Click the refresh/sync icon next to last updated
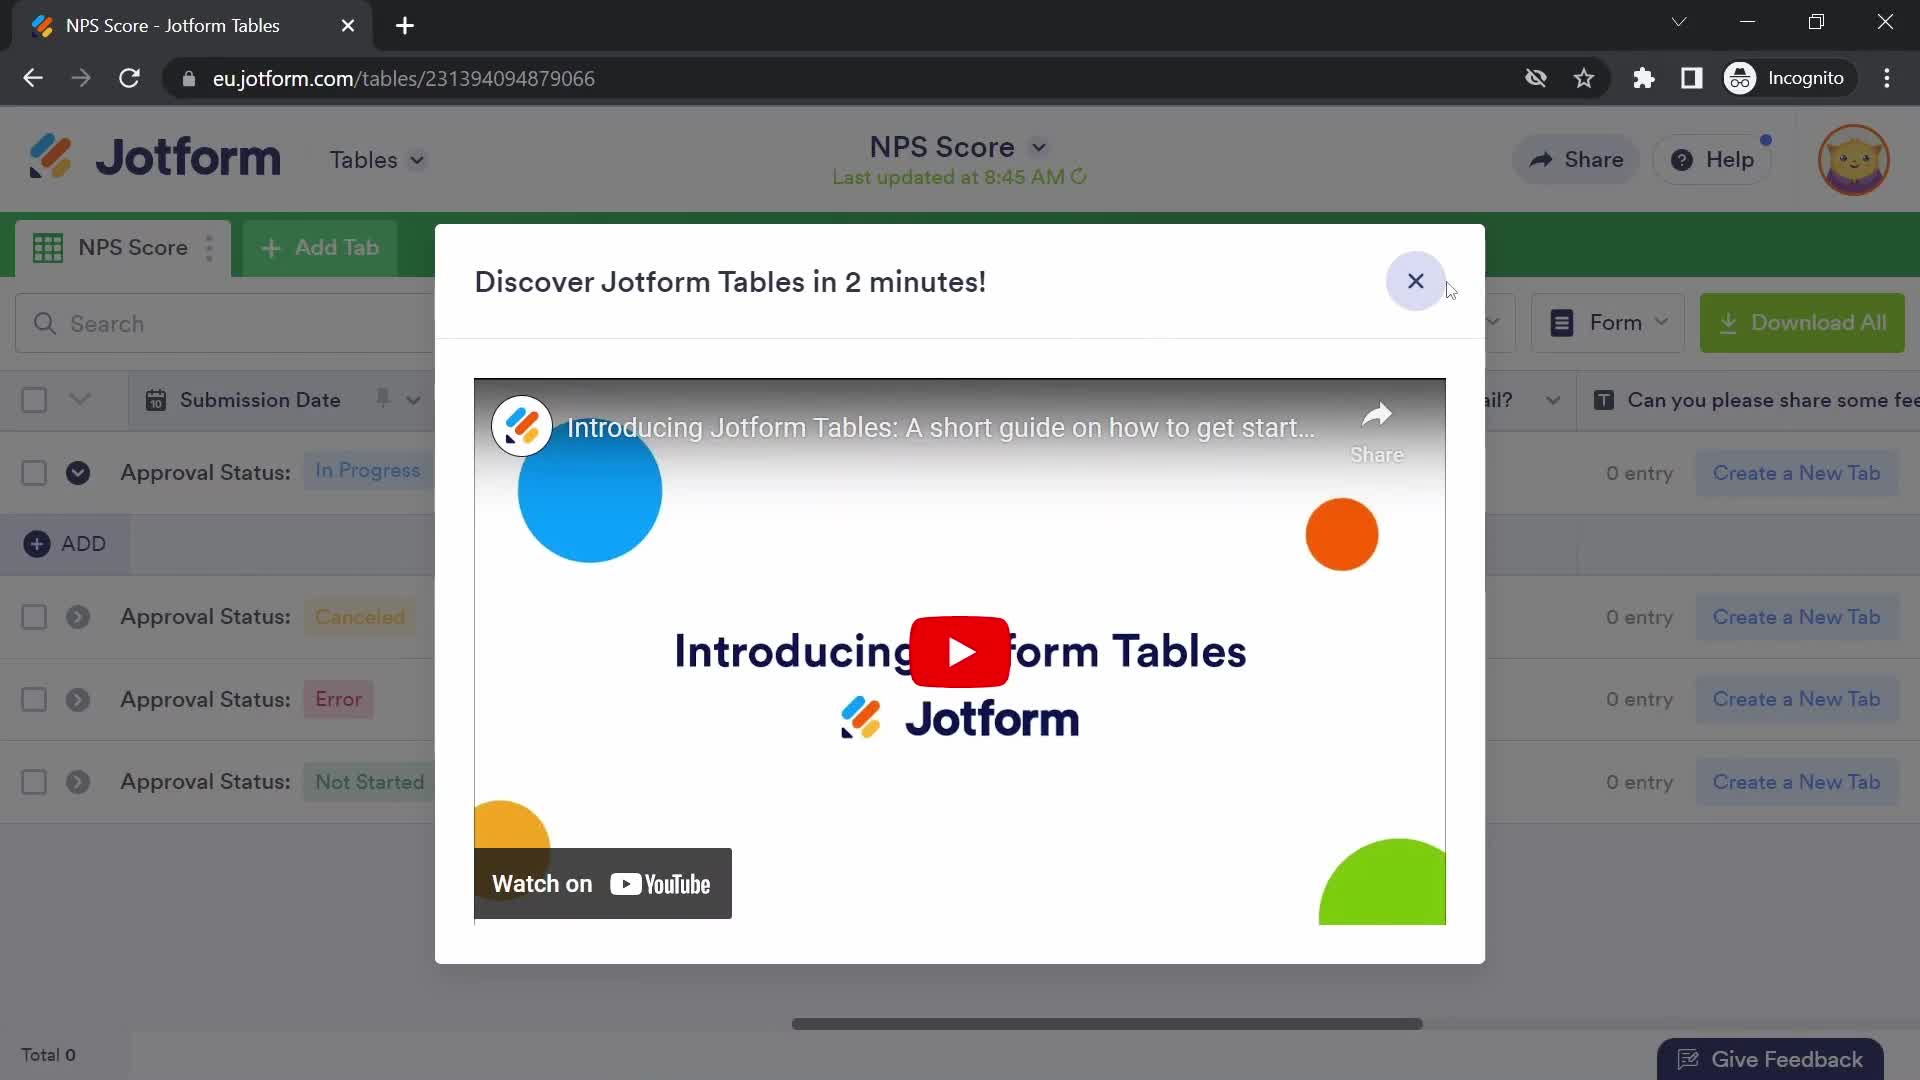The width and height of the screenshot is (1920, 1080). click(1080, 177)
